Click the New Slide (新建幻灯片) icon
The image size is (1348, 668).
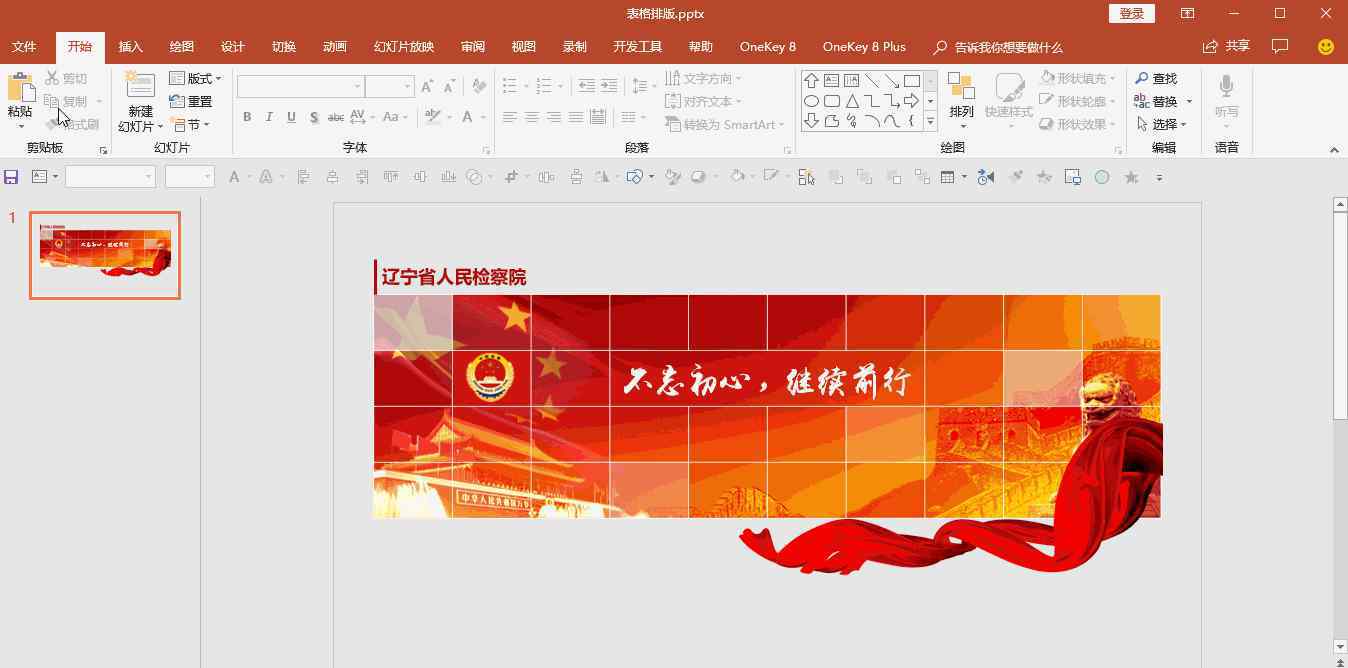point(140,88)
